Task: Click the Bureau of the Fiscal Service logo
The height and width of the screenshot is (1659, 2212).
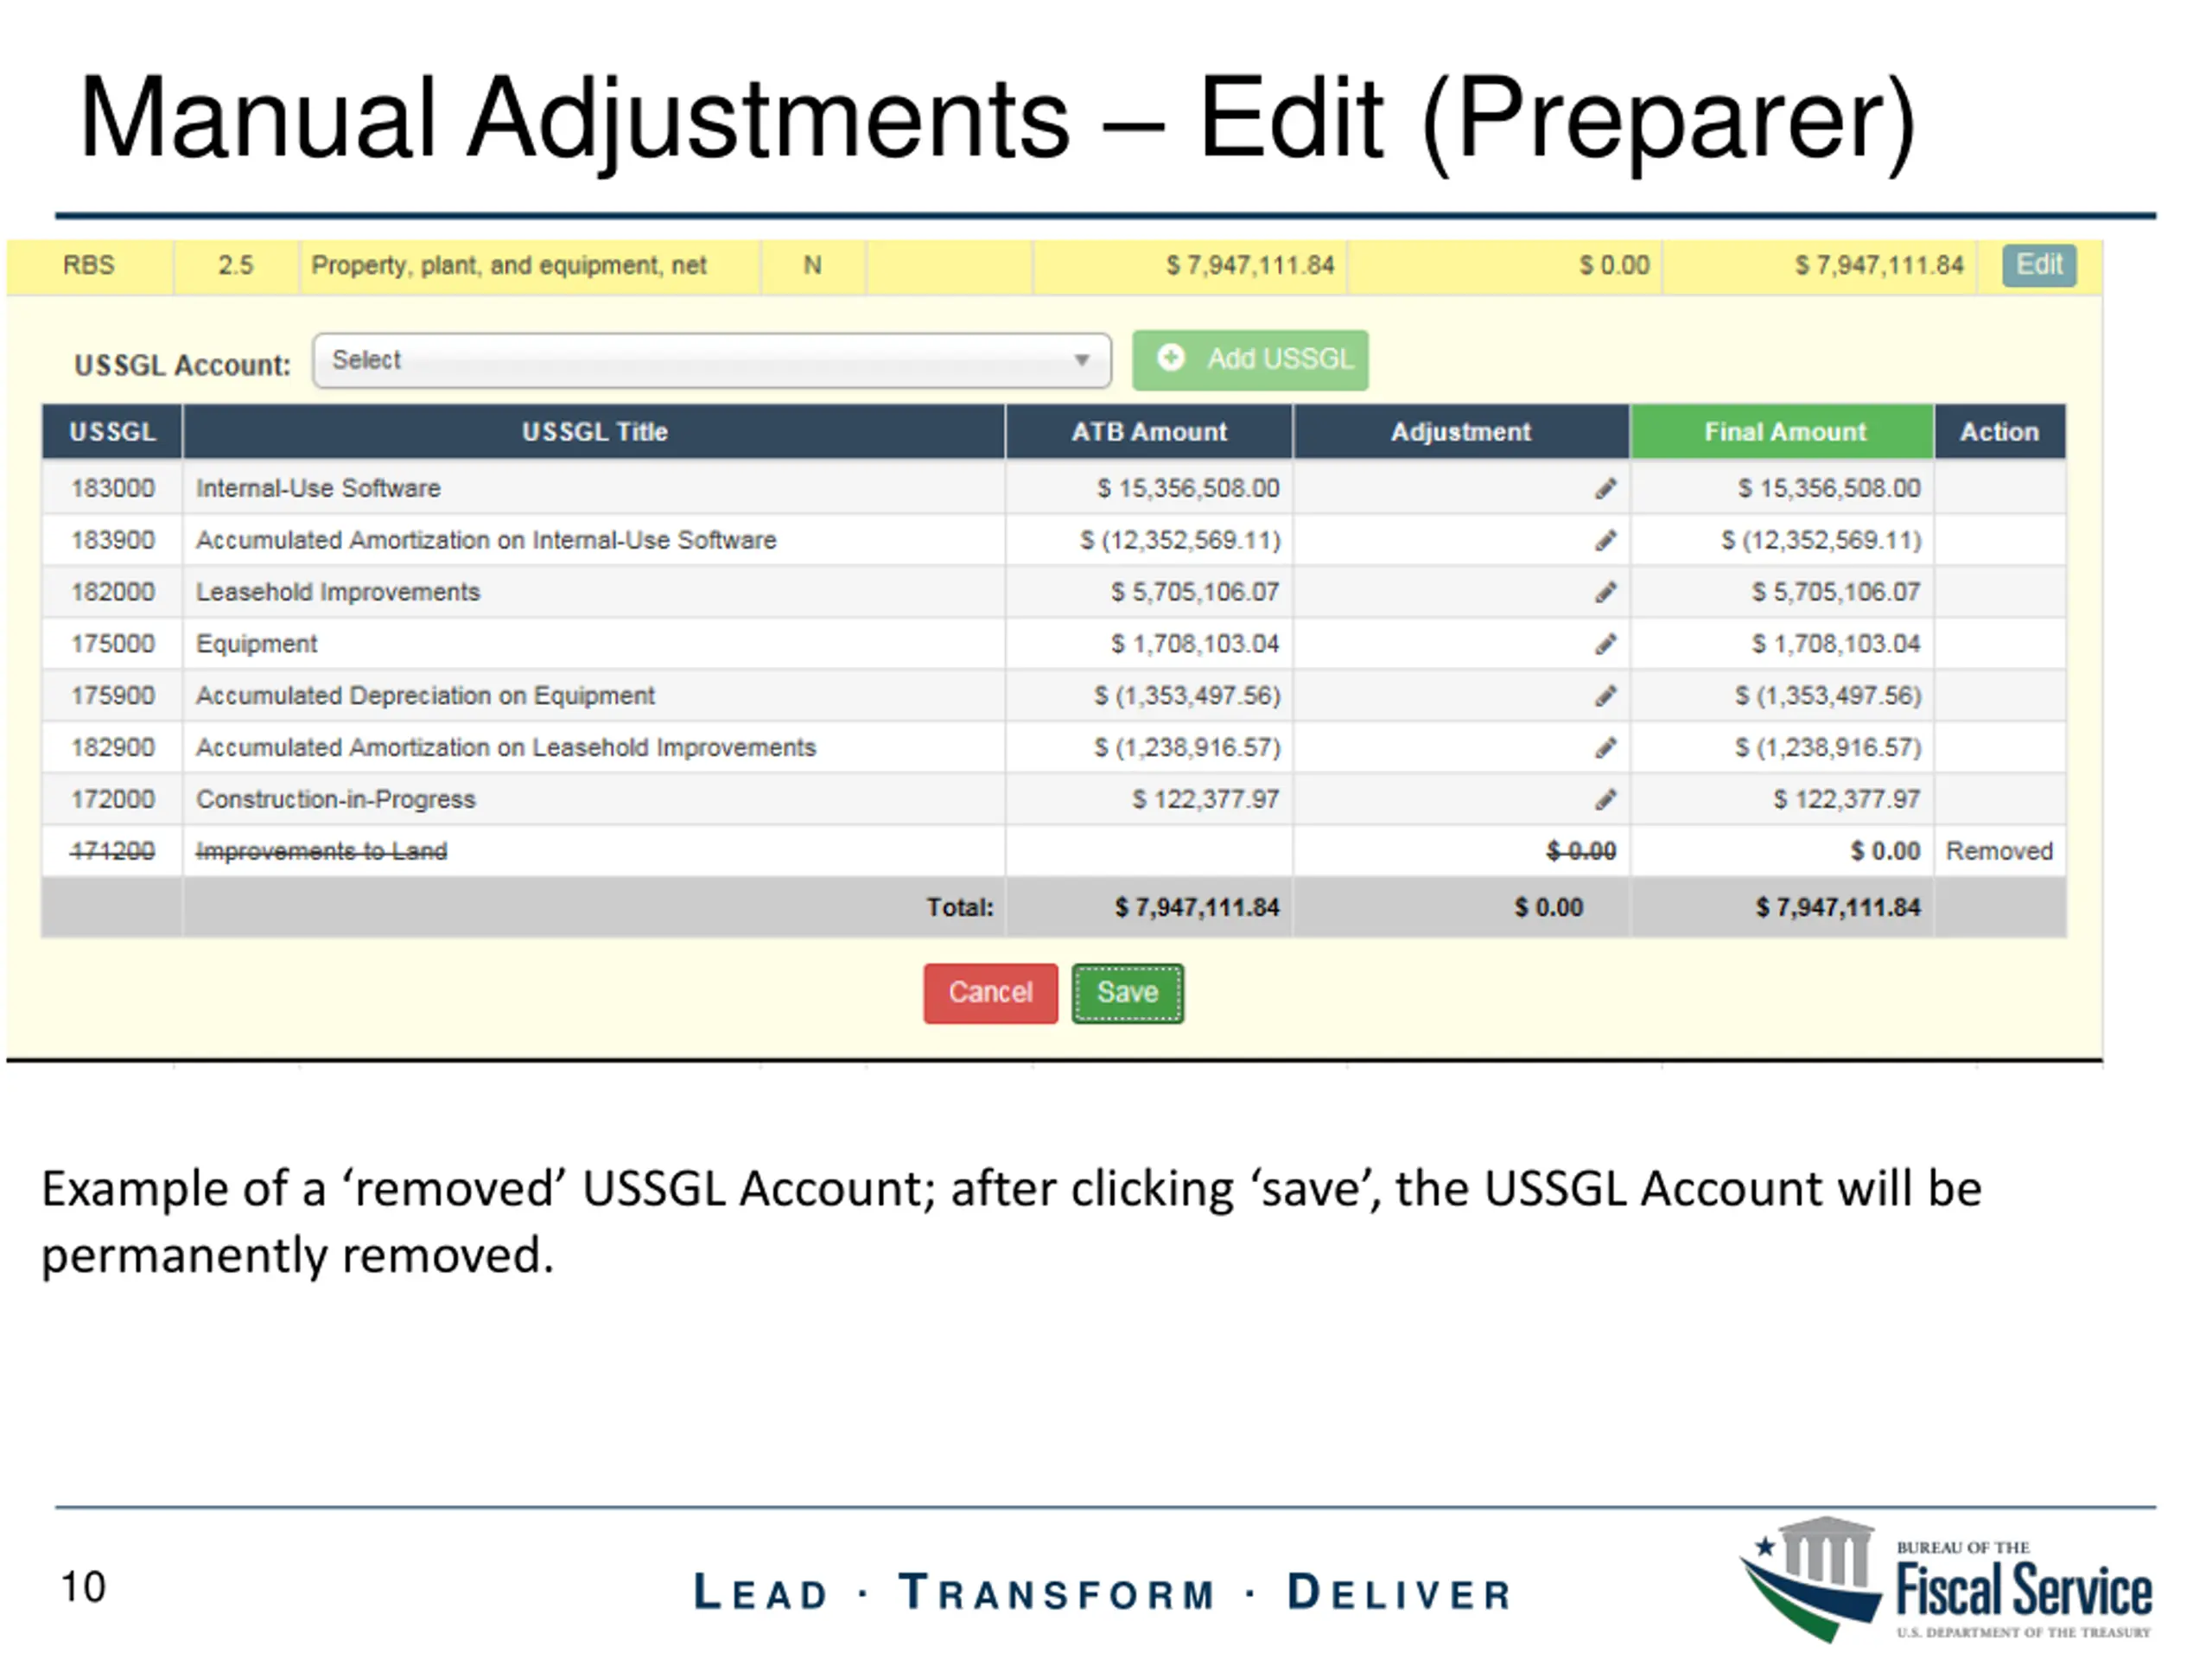Action: point(1945,1582)
